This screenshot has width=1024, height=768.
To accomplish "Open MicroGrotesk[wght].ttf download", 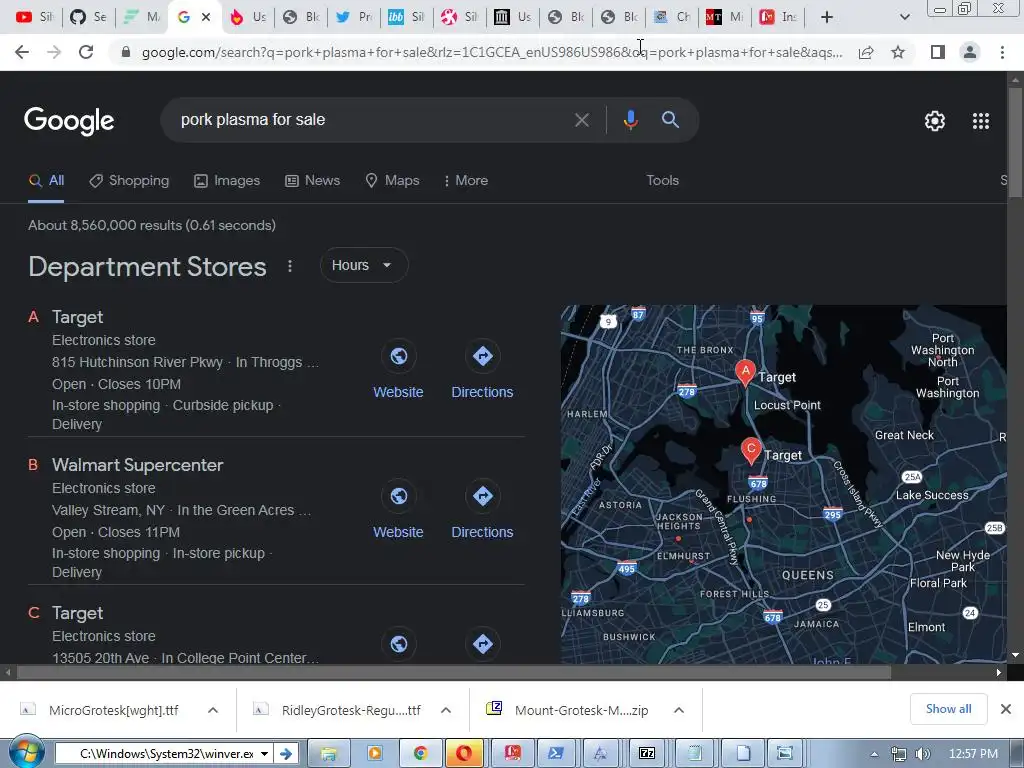I will [114, 711].
